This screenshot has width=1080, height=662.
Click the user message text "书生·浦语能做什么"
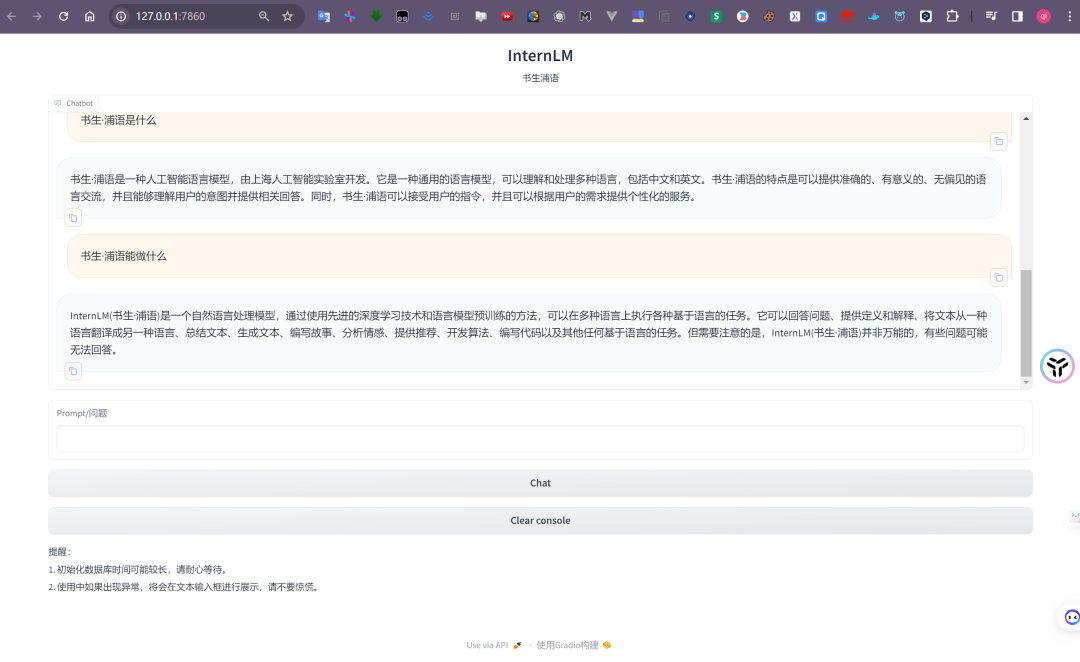coord(123,256)
